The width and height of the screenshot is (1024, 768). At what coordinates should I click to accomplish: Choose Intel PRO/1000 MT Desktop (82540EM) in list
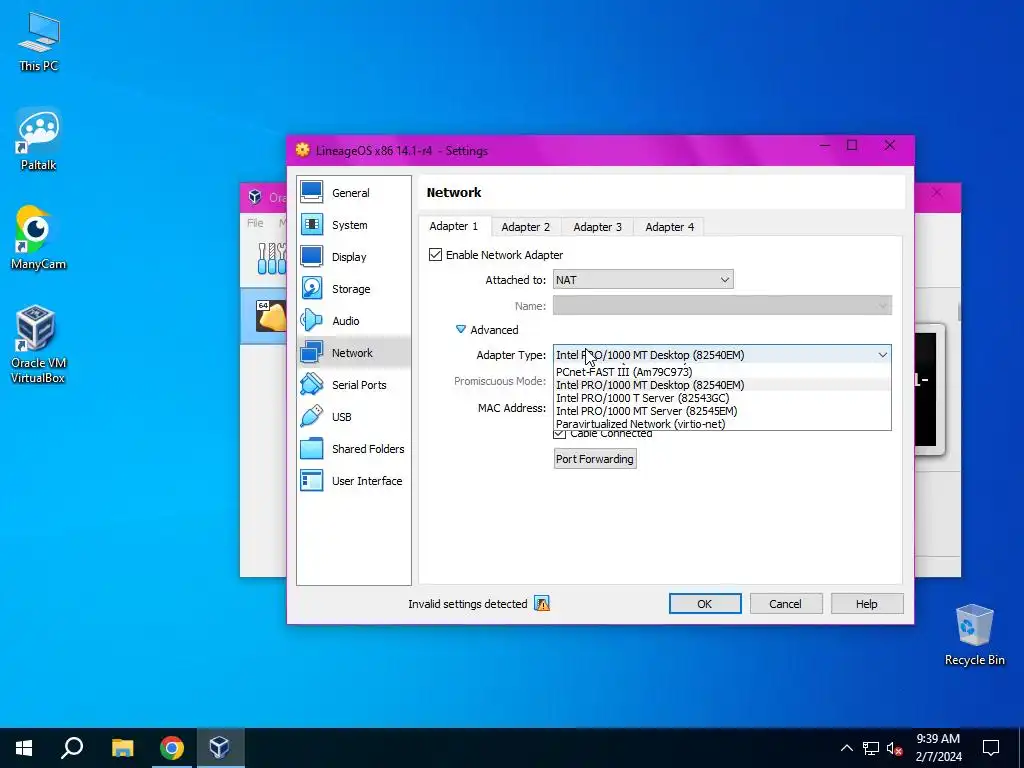point(722,385)
